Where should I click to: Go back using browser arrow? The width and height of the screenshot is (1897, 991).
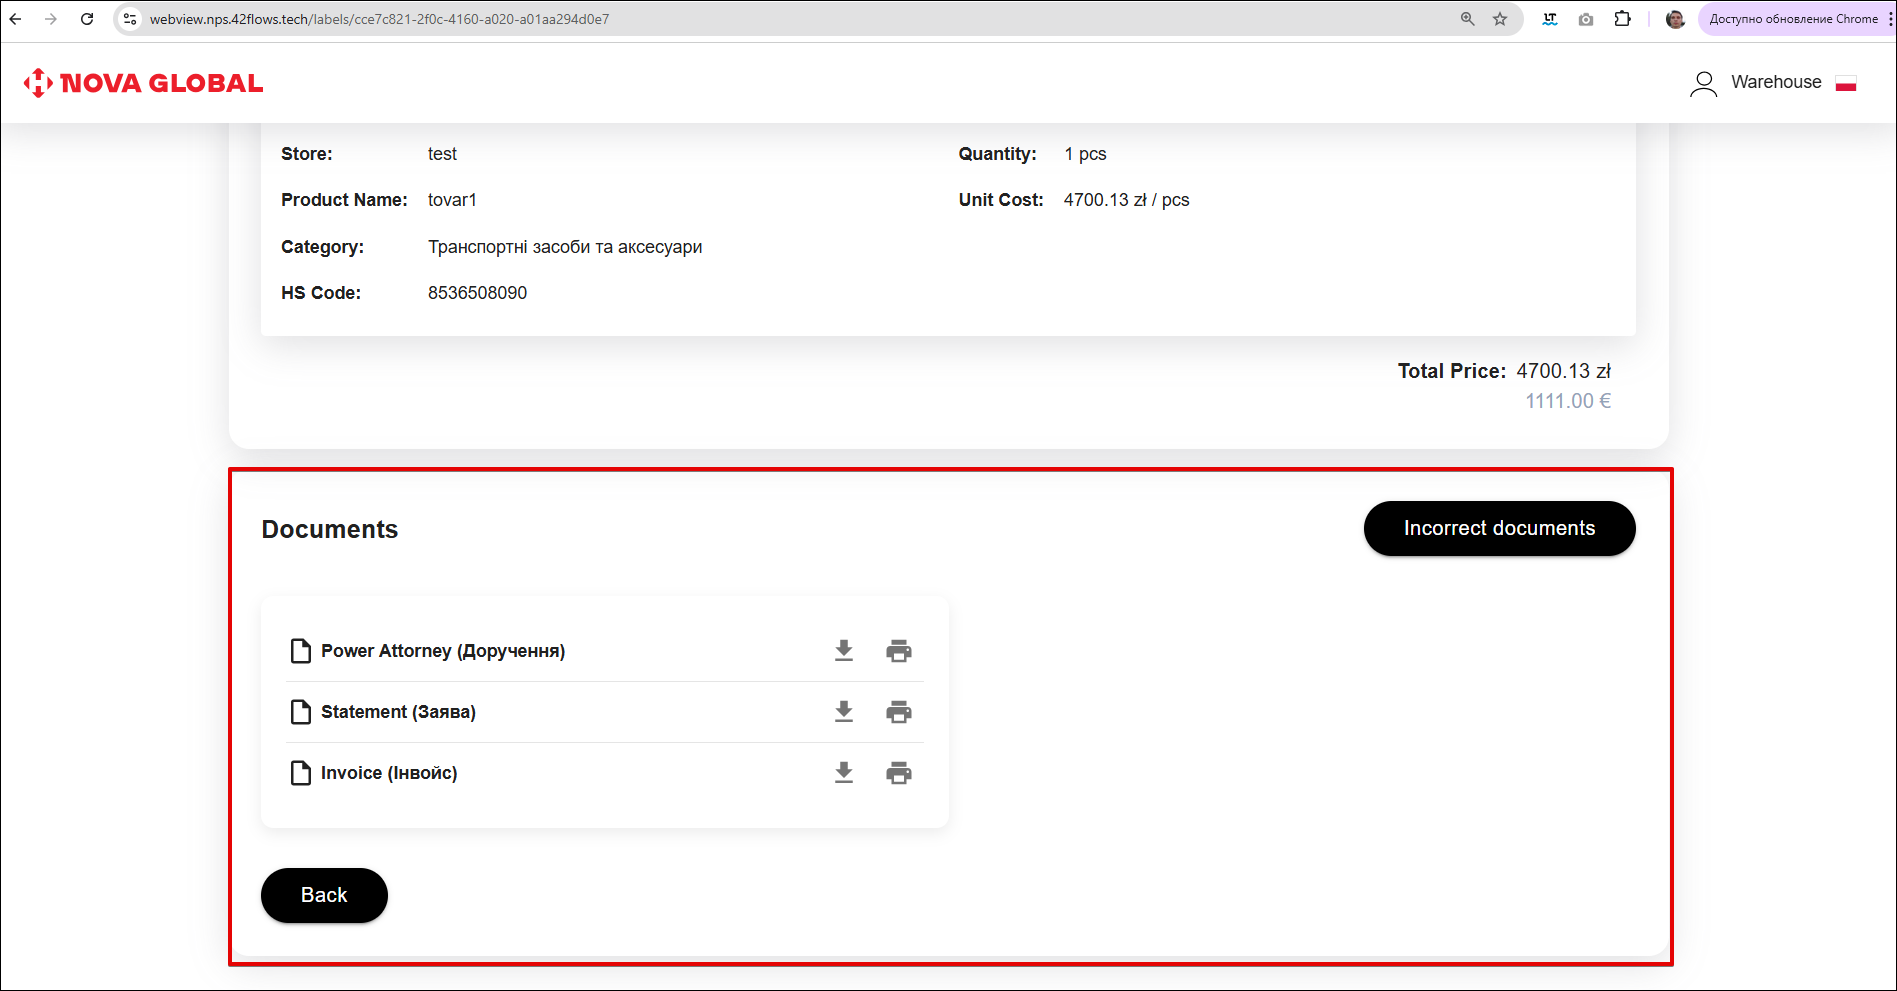16,19
